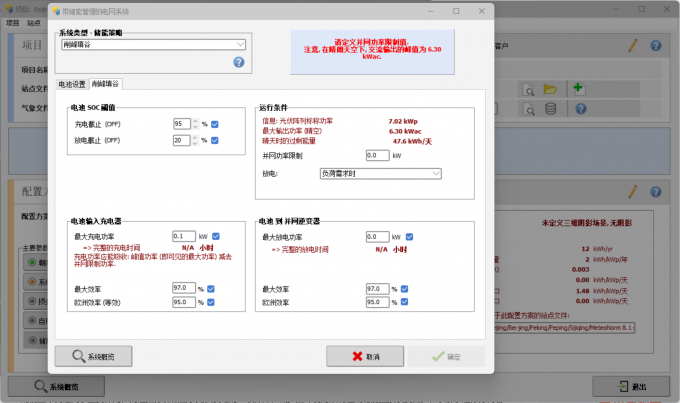Click charger 最大效率 field 97.0
The image size is (680, 403).
184,288
